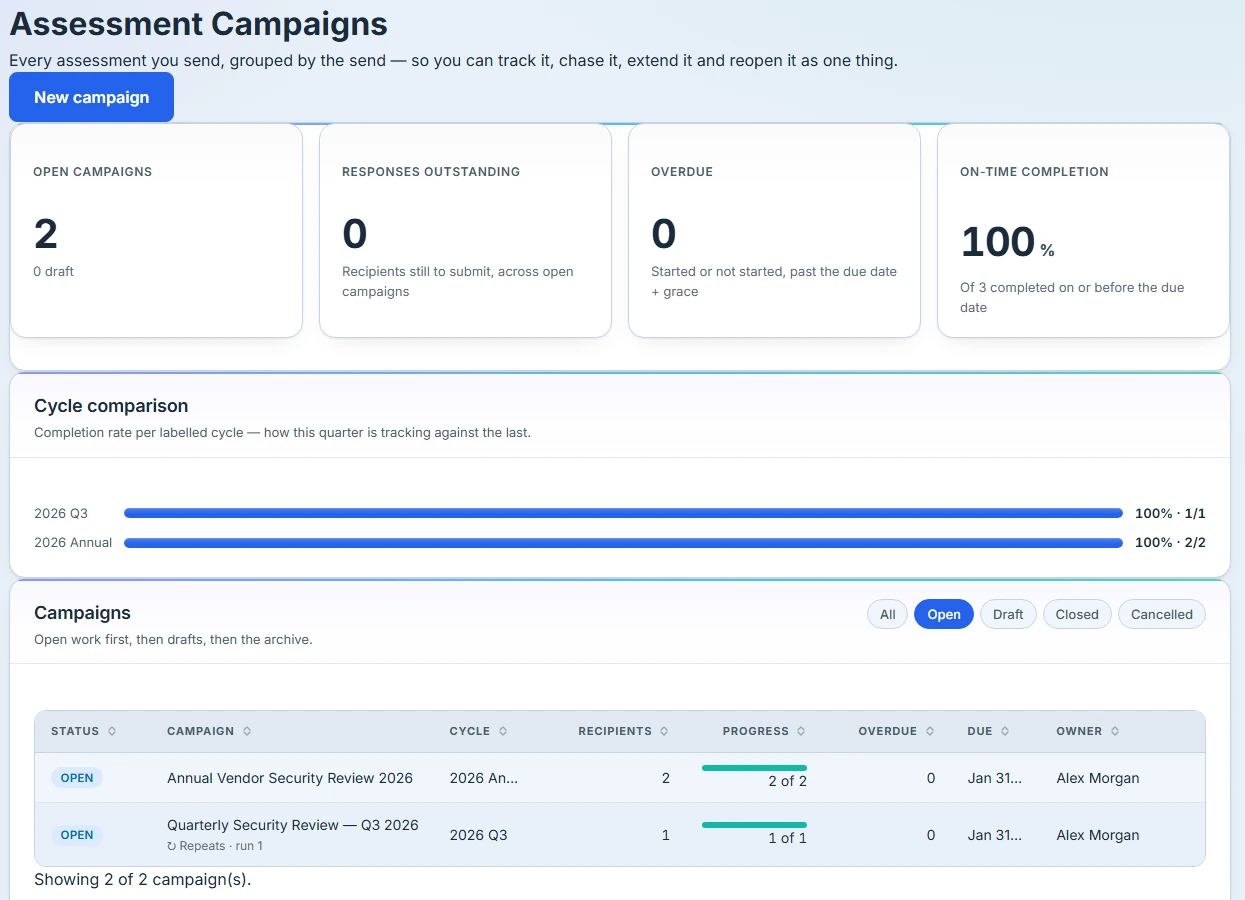Sort by the Campaign column icon
This screenshot has width=1245, height=900.
(x=247, y=731)
